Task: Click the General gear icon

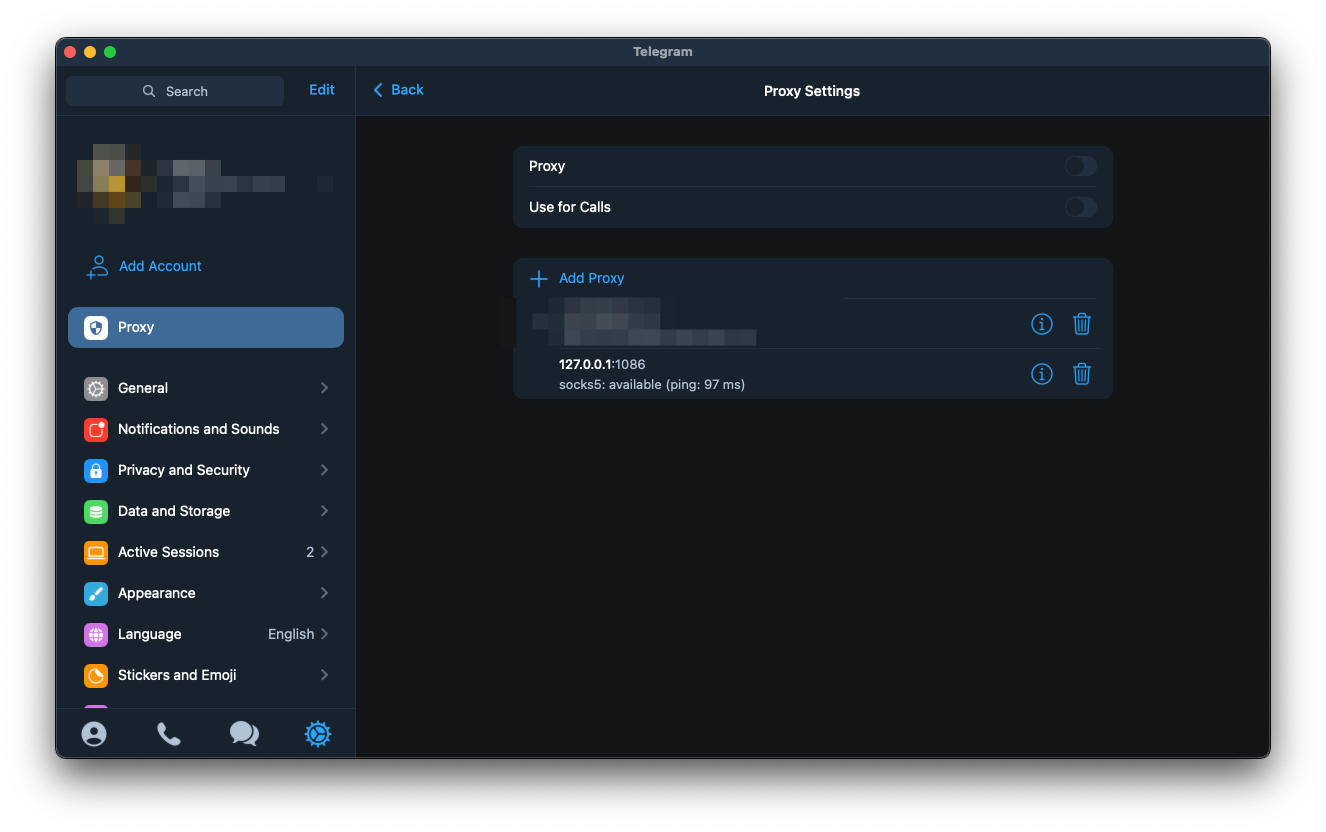Action: 96,388
